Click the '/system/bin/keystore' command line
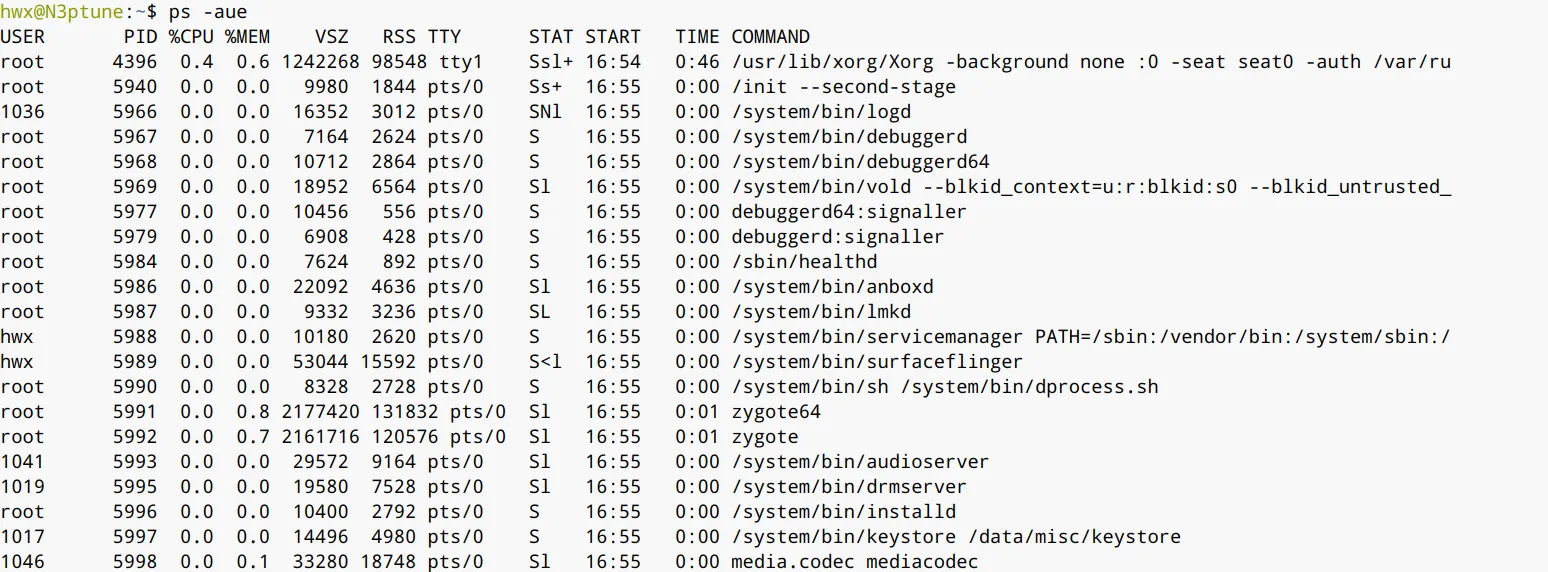1548x572 pixels. tap(955, 537)
